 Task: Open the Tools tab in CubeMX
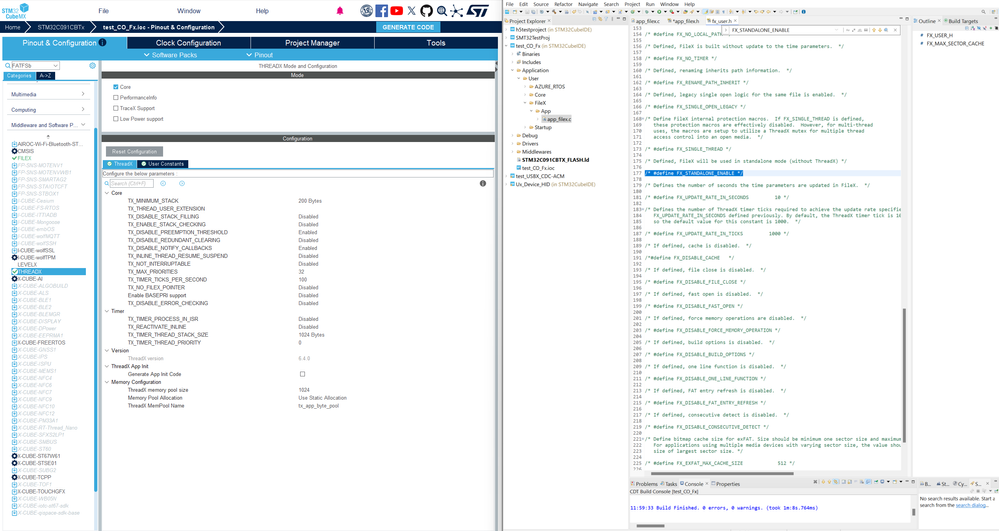pos(436,43)
